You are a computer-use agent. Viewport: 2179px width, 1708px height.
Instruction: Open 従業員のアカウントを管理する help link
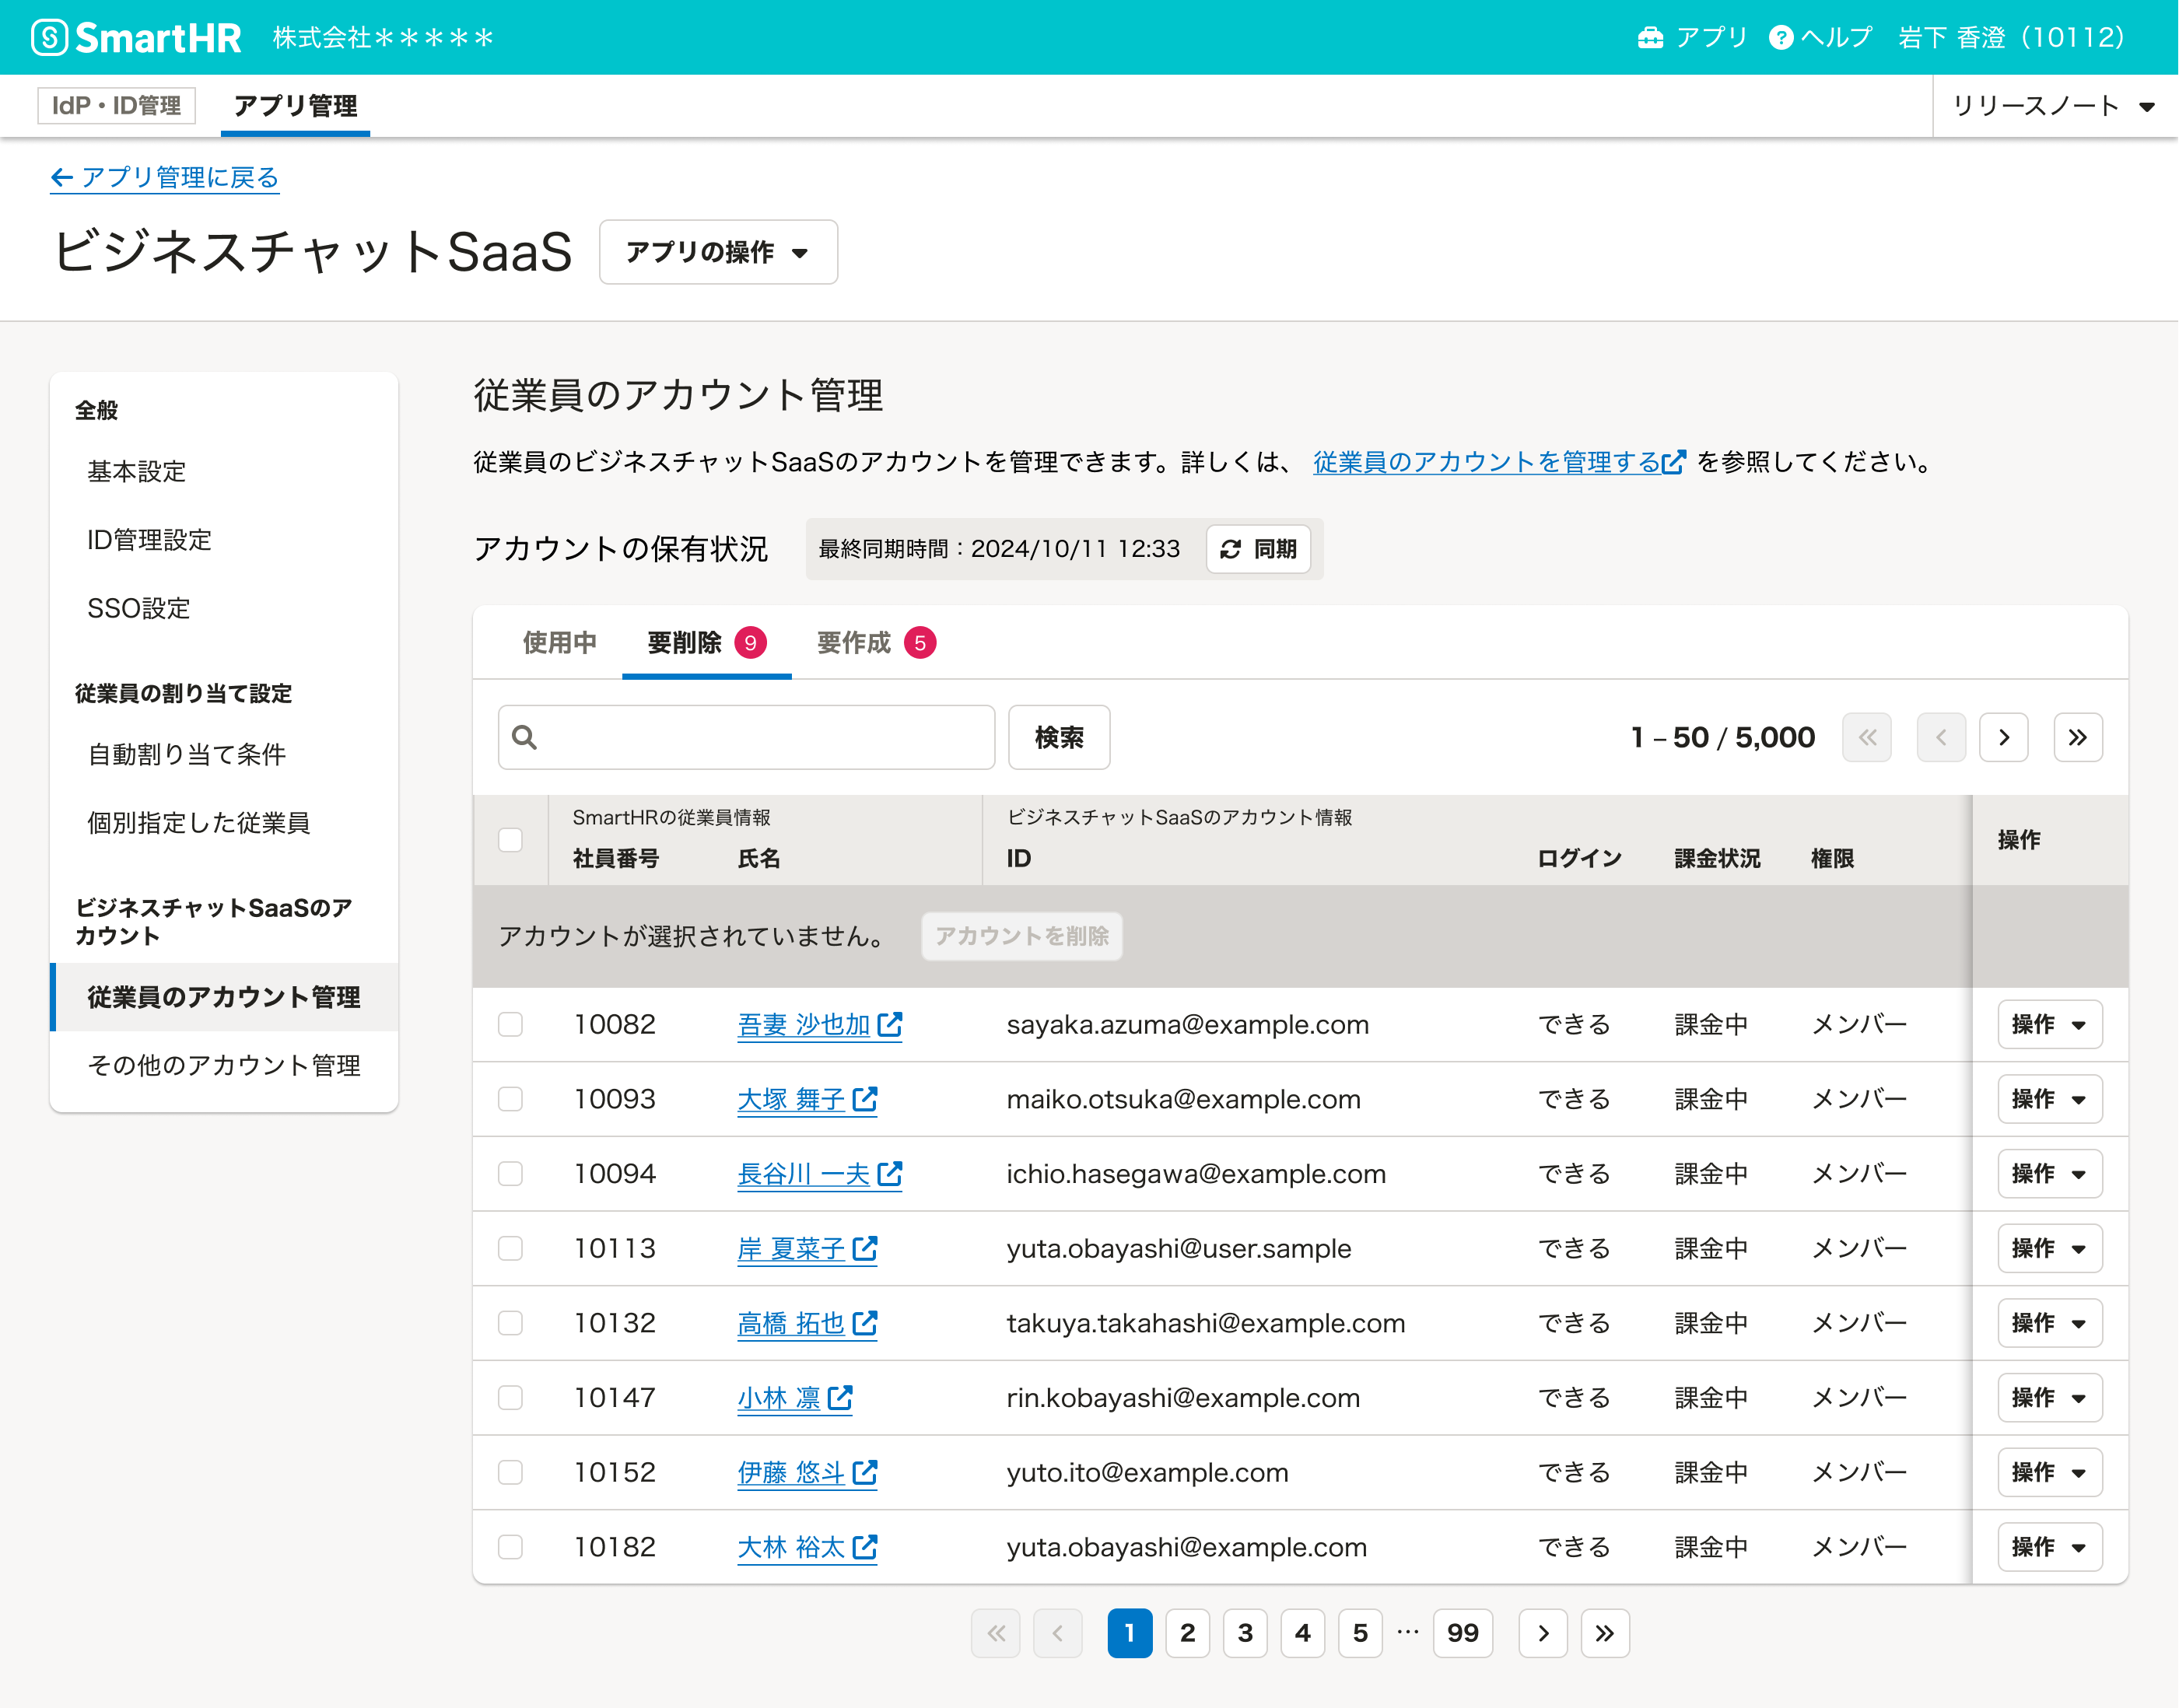coord(1499,462)
